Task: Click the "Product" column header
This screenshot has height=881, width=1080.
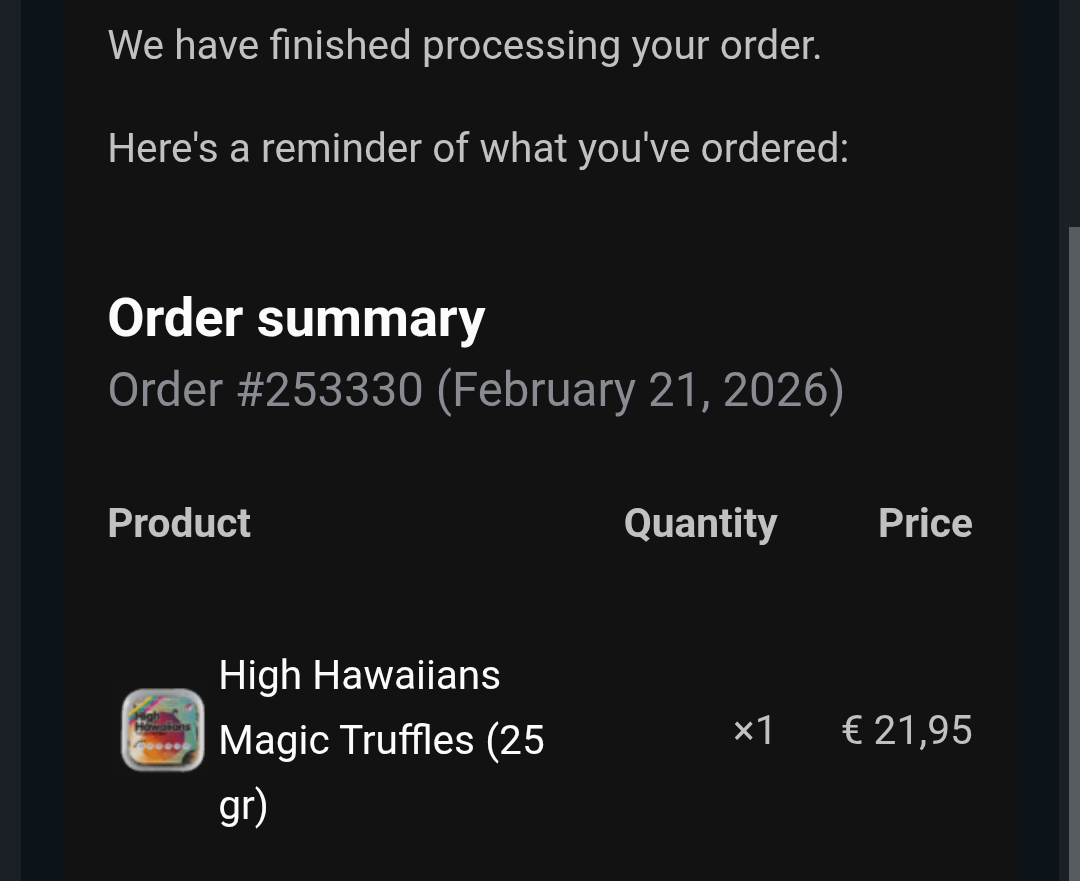Action: pos(179,523)
